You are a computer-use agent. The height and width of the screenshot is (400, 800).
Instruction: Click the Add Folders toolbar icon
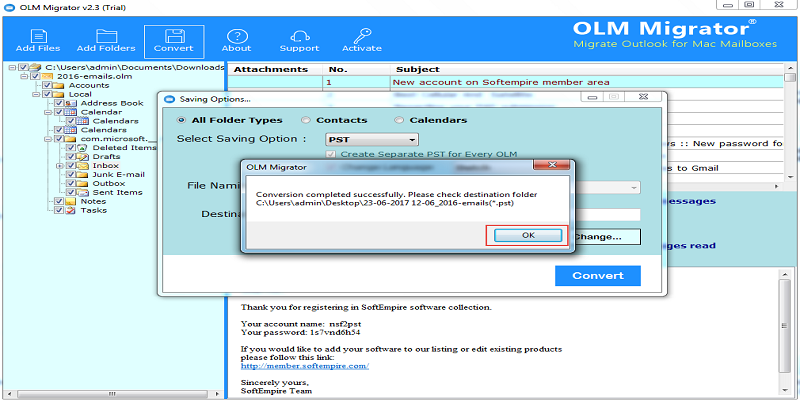(x=106, y=36)
